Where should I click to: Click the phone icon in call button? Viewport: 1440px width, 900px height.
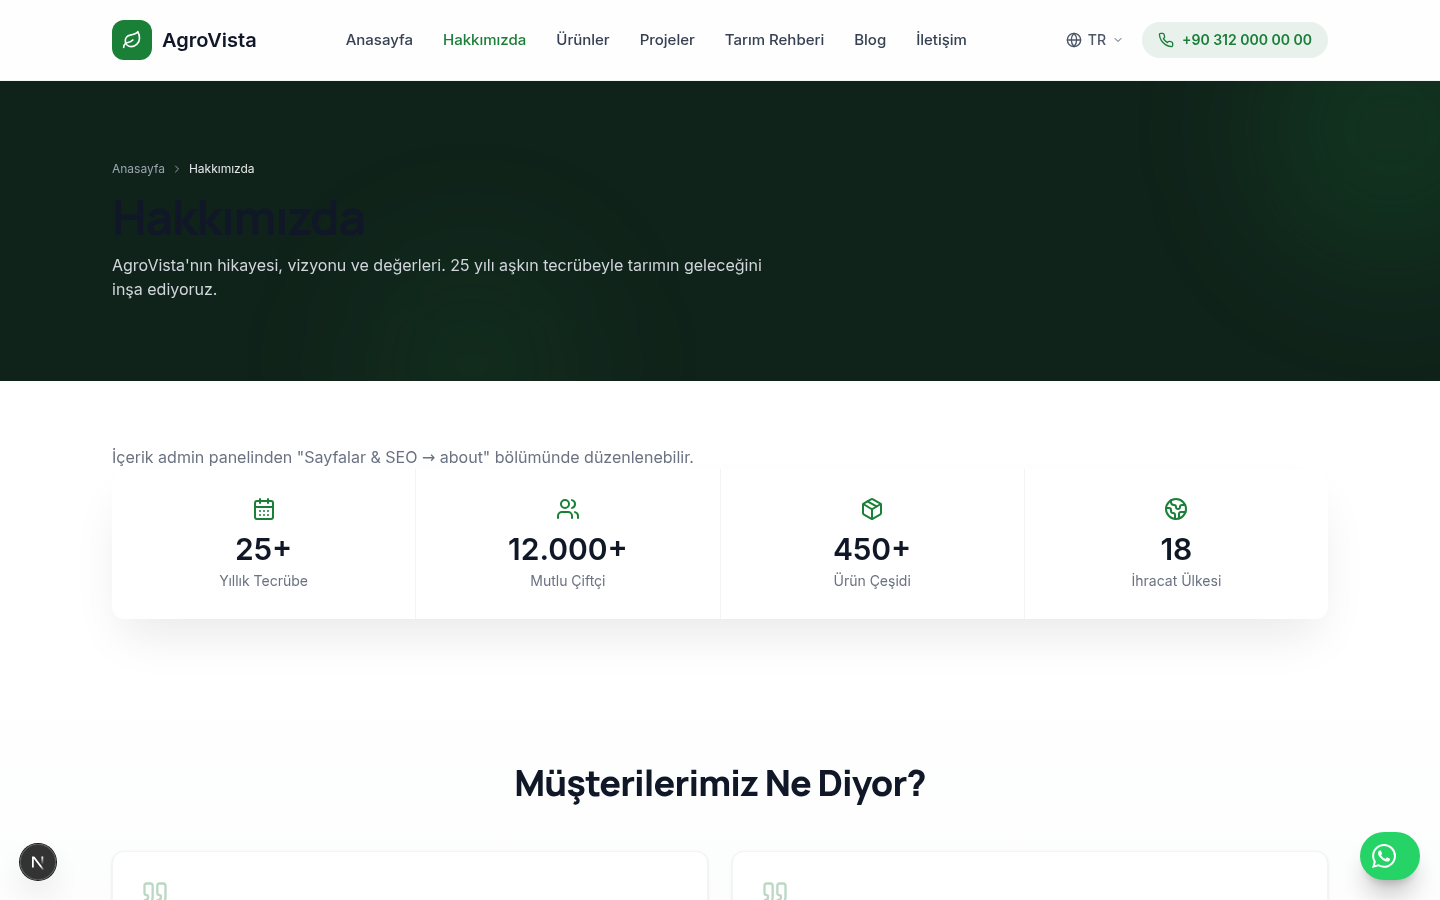[x=1166, y=40]
